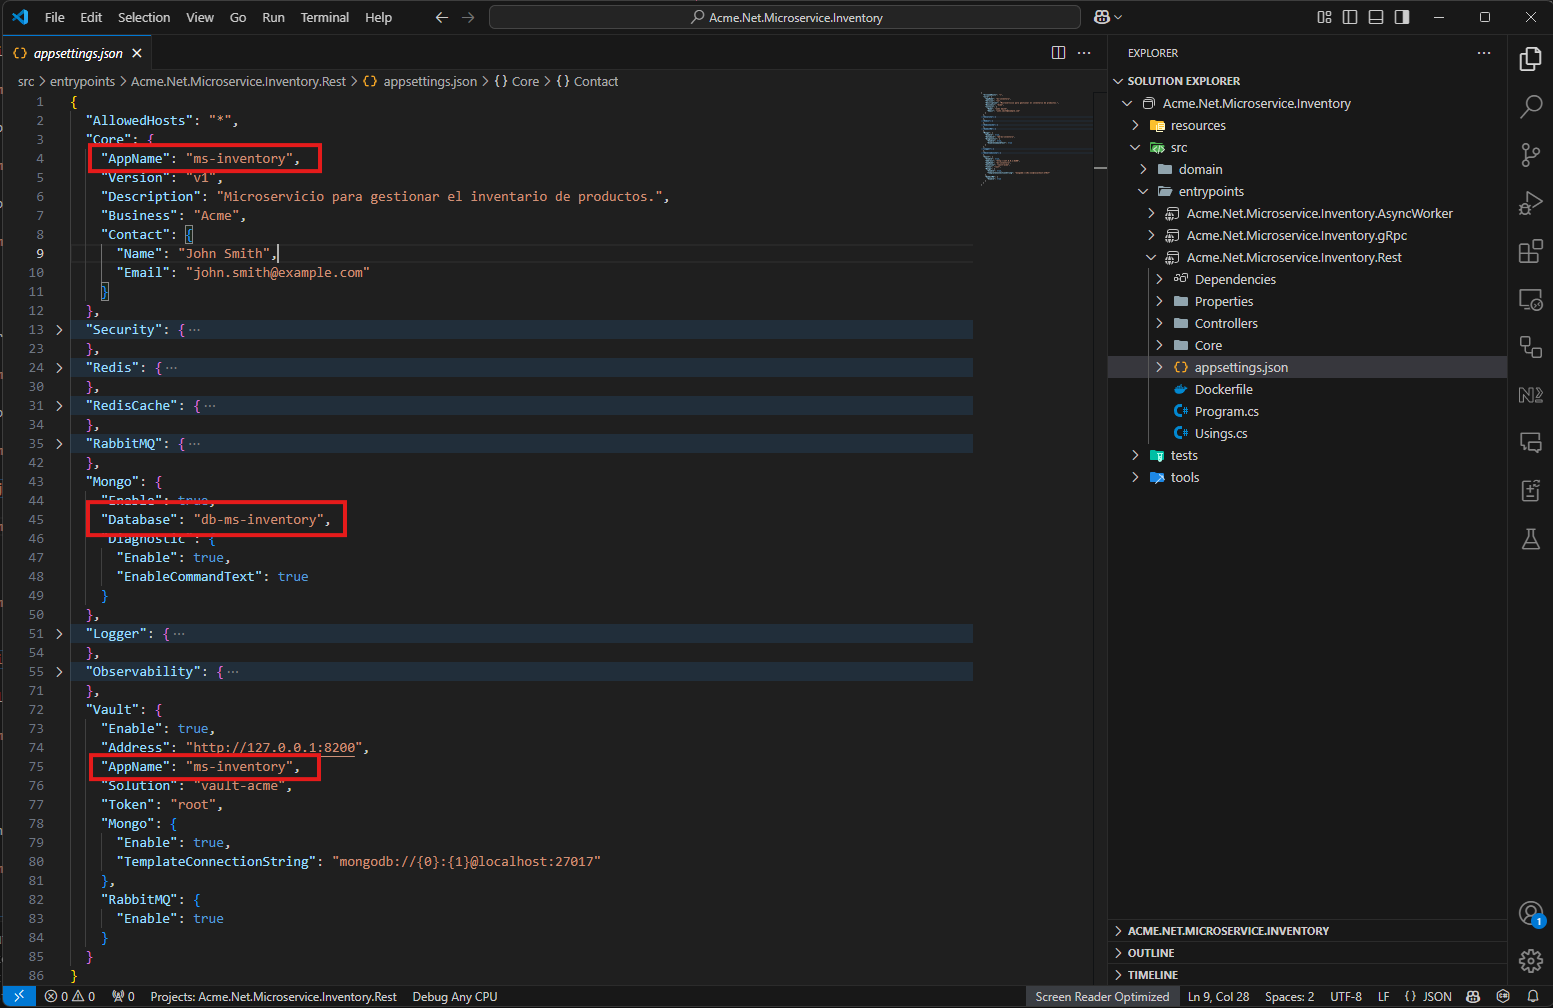Click the code minimap preview
This screenshot has width=1553, height=1008.
click(x=1034, y=138)
